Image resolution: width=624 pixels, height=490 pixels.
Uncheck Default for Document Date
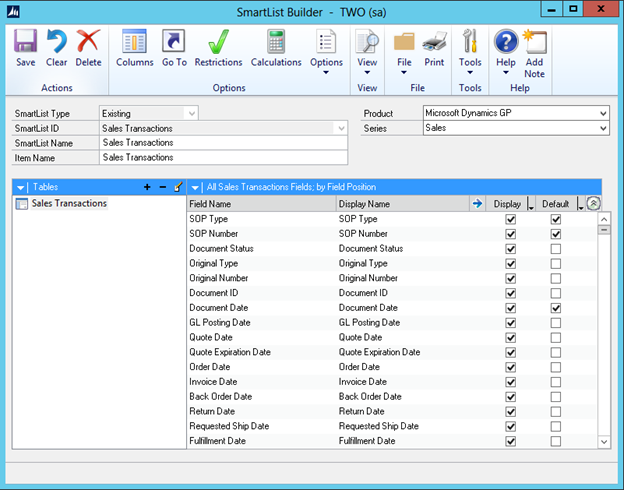click(556, 308)
